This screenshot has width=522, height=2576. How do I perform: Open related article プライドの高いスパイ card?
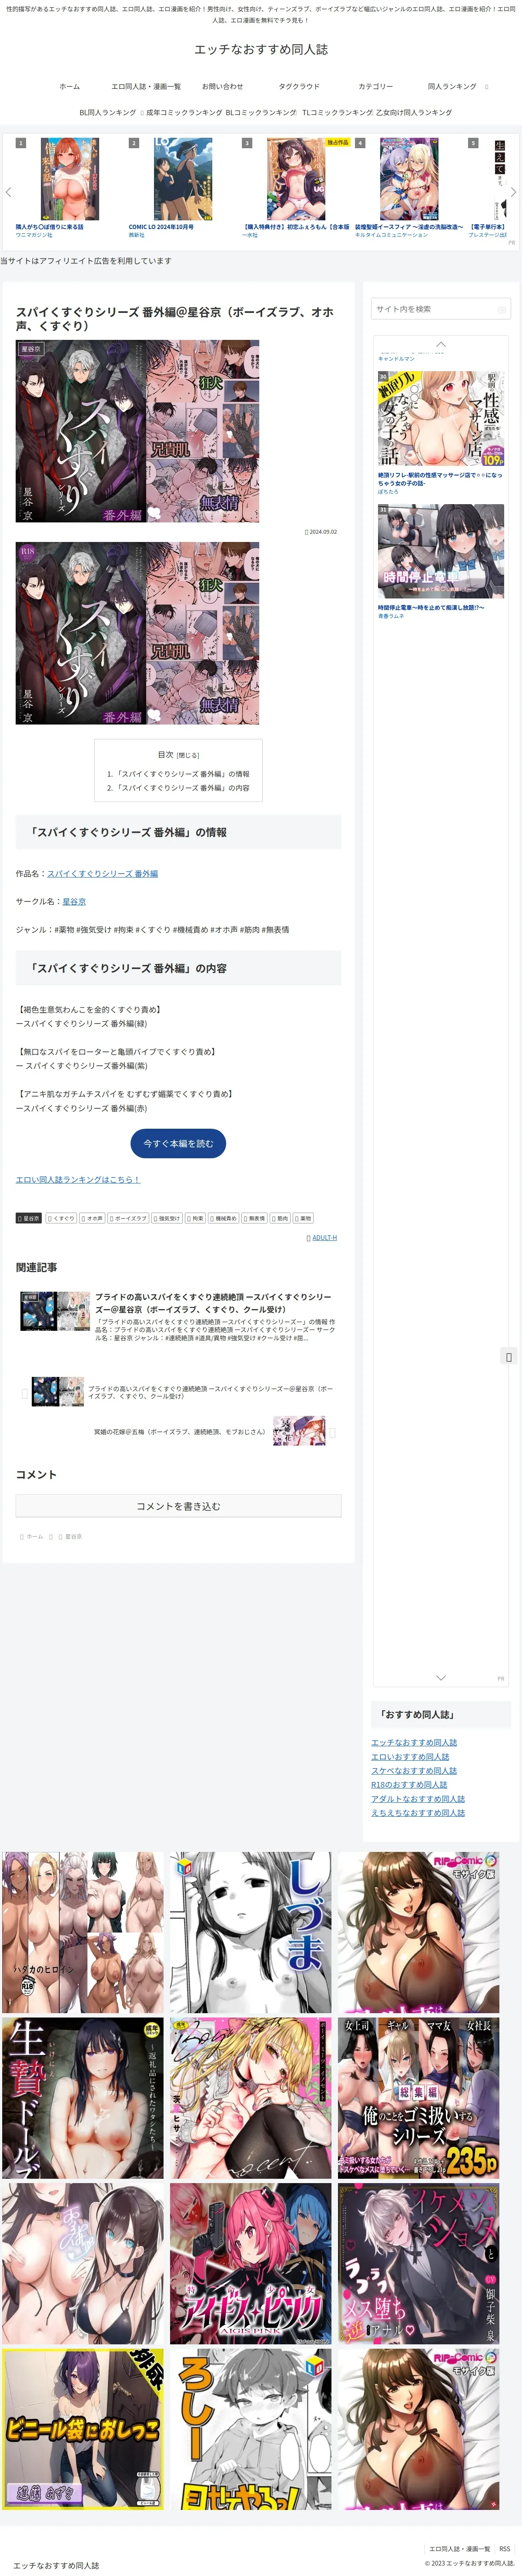tap(178, 1316)
